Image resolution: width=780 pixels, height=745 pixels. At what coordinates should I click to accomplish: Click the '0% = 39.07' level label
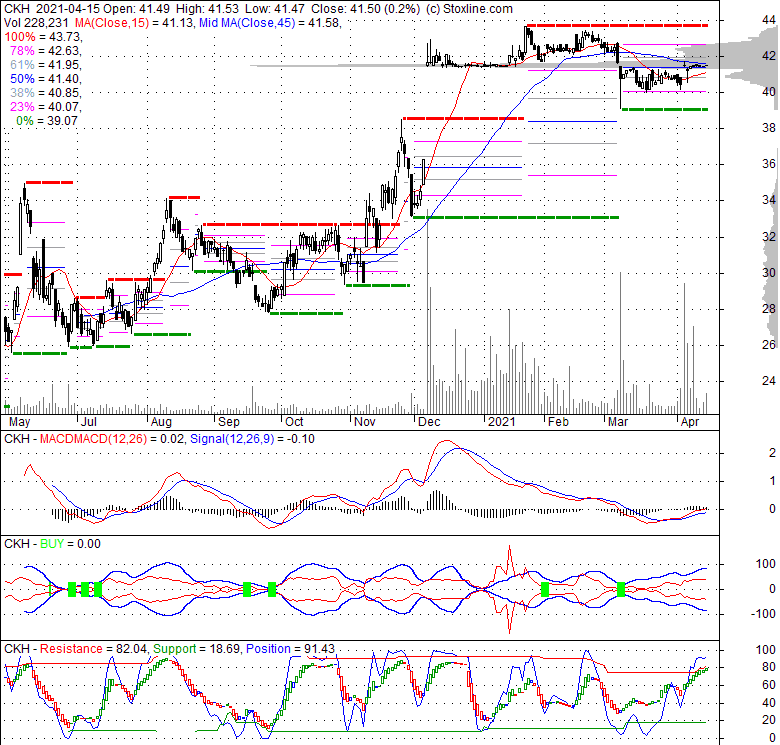[47, 120]
